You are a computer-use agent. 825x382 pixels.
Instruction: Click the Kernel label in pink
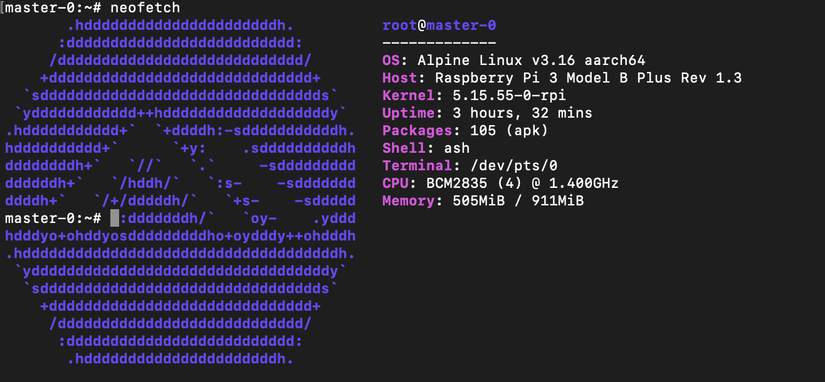coord(409,96)
